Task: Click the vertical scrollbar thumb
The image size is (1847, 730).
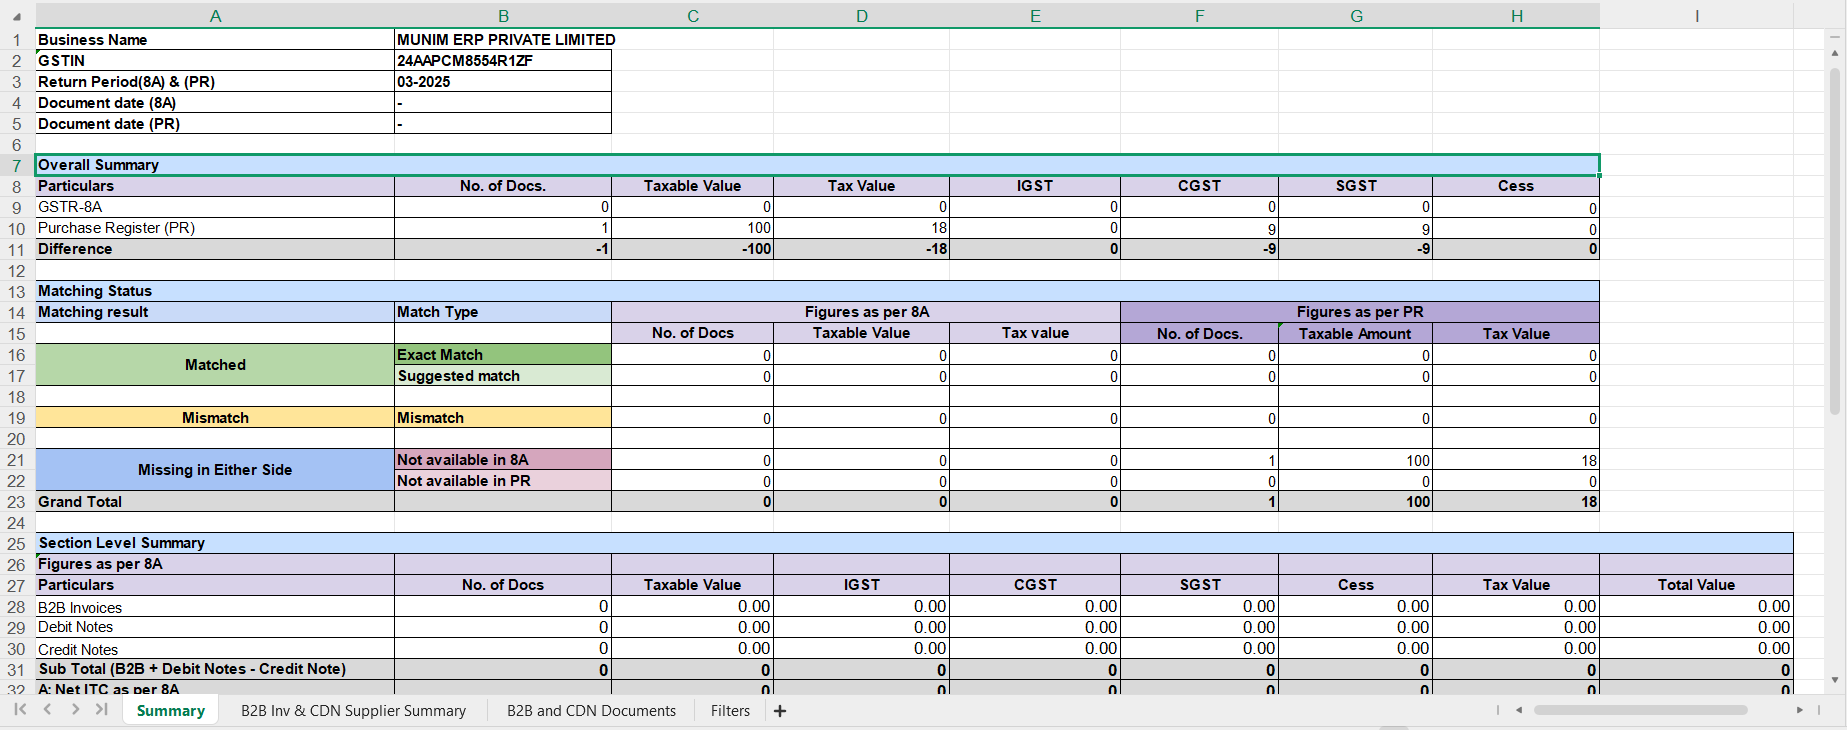Action: coord(1834,240)
